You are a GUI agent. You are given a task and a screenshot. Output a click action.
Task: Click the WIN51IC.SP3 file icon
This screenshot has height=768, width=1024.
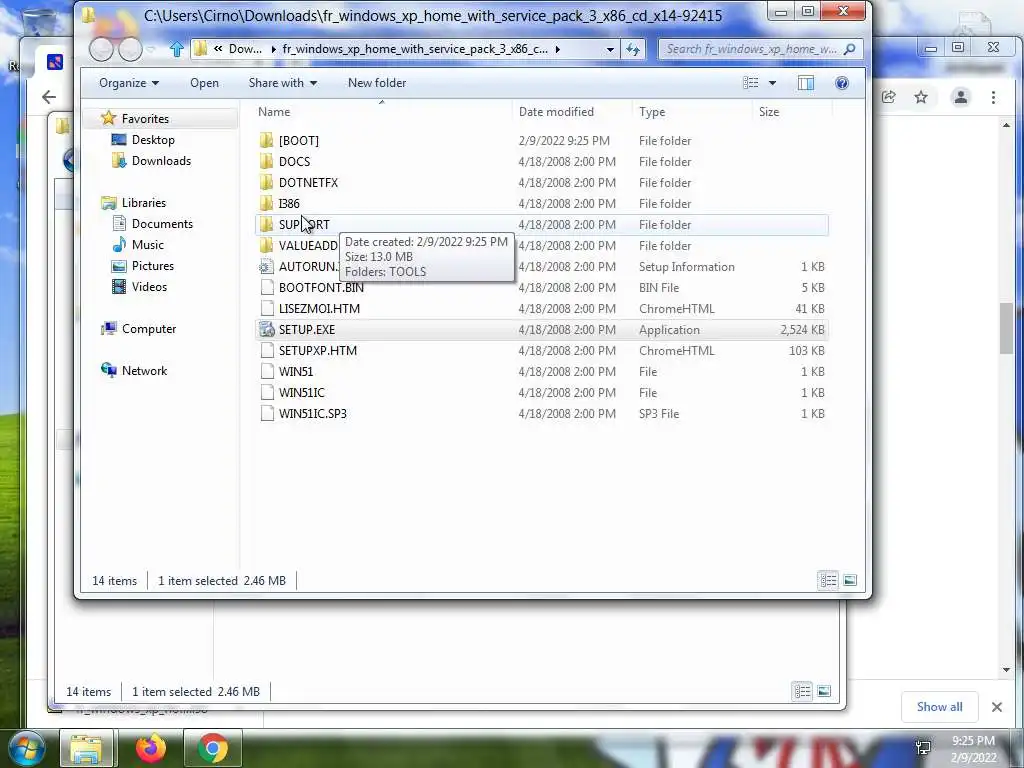(266, 413)
